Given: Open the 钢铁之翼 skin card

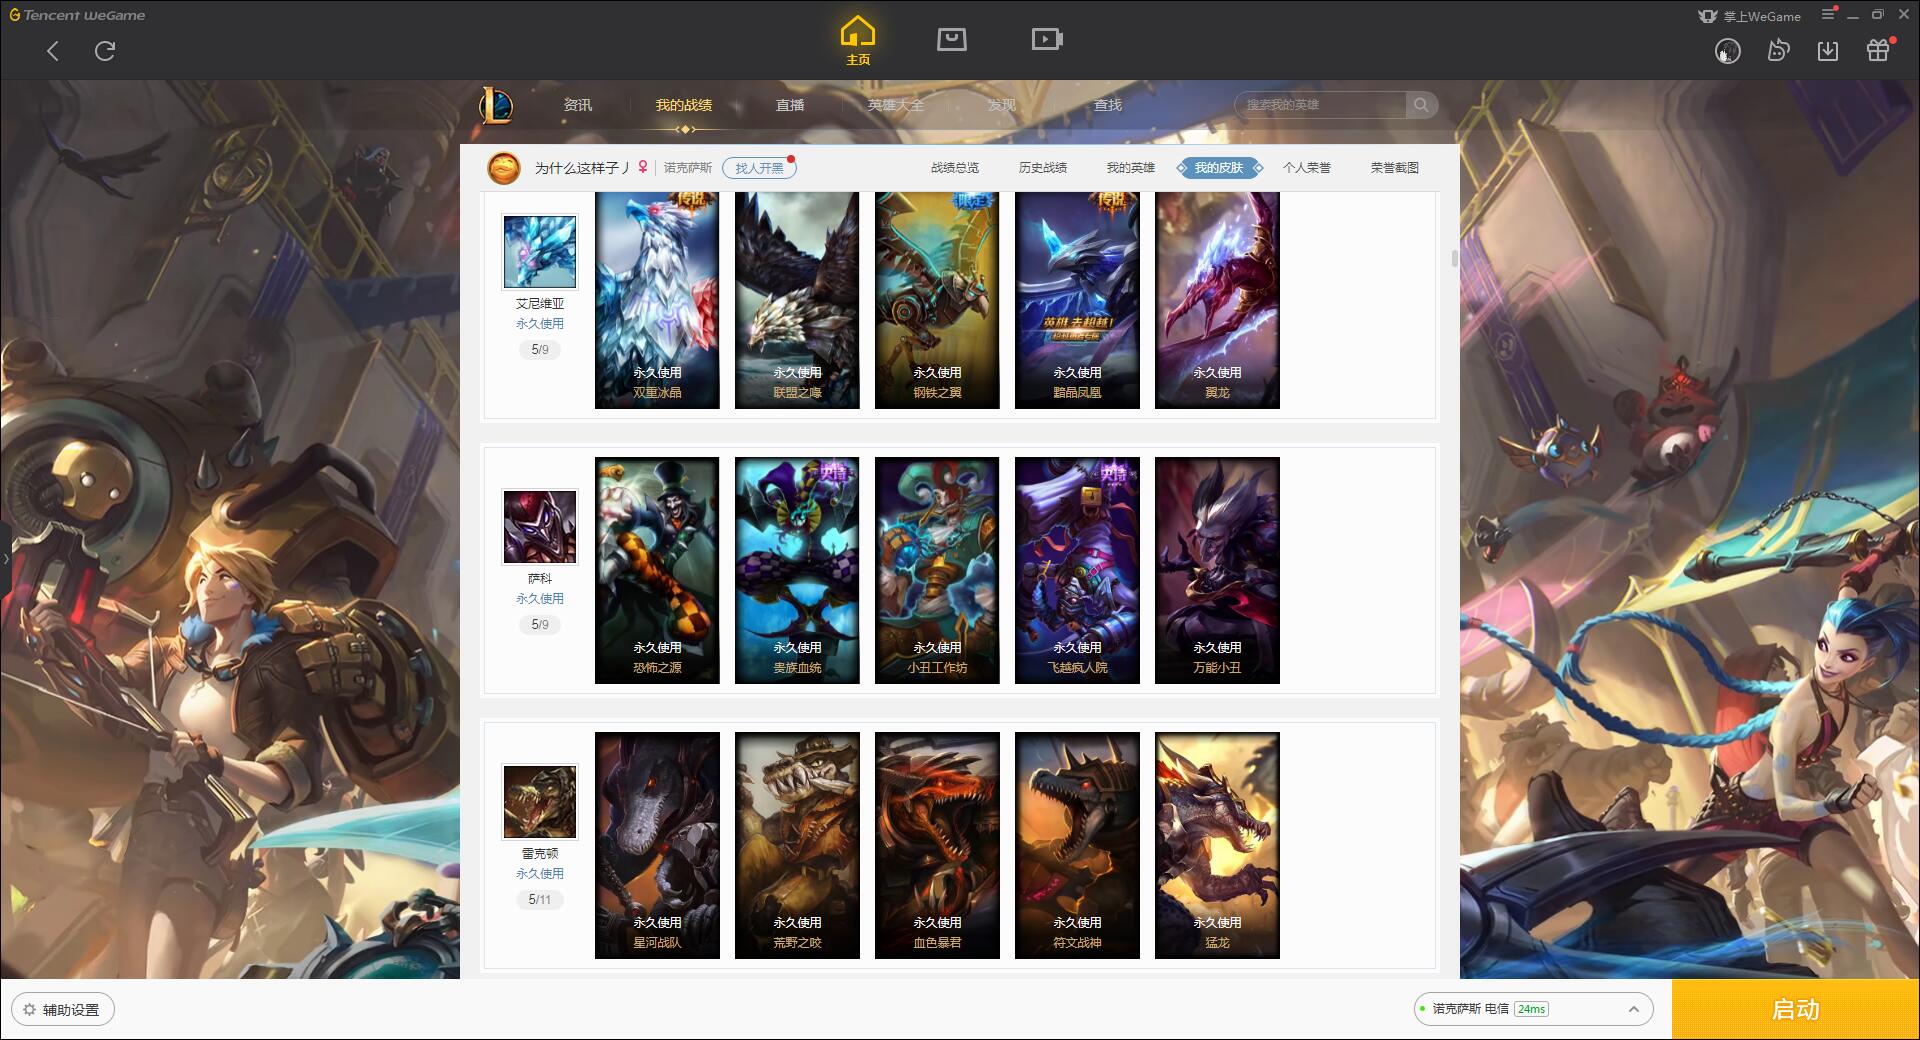Looking at the screenshot, I should point(937,300).
